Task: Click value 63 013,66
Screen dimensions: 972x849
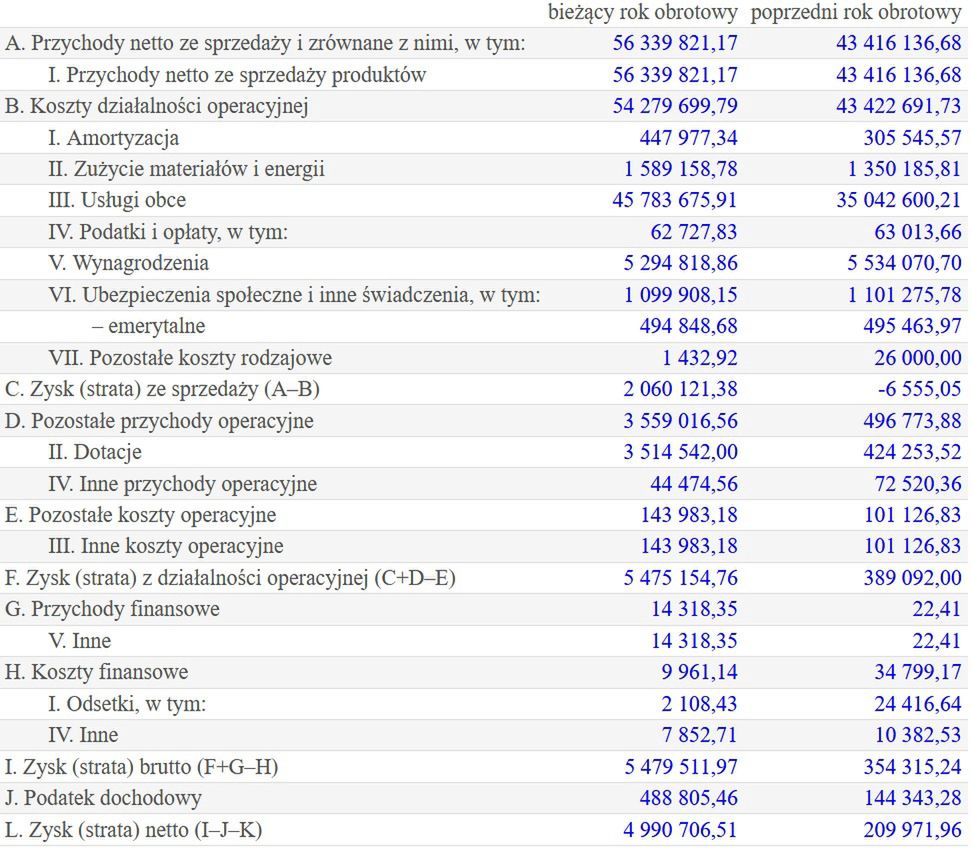Action: (918, 232)
